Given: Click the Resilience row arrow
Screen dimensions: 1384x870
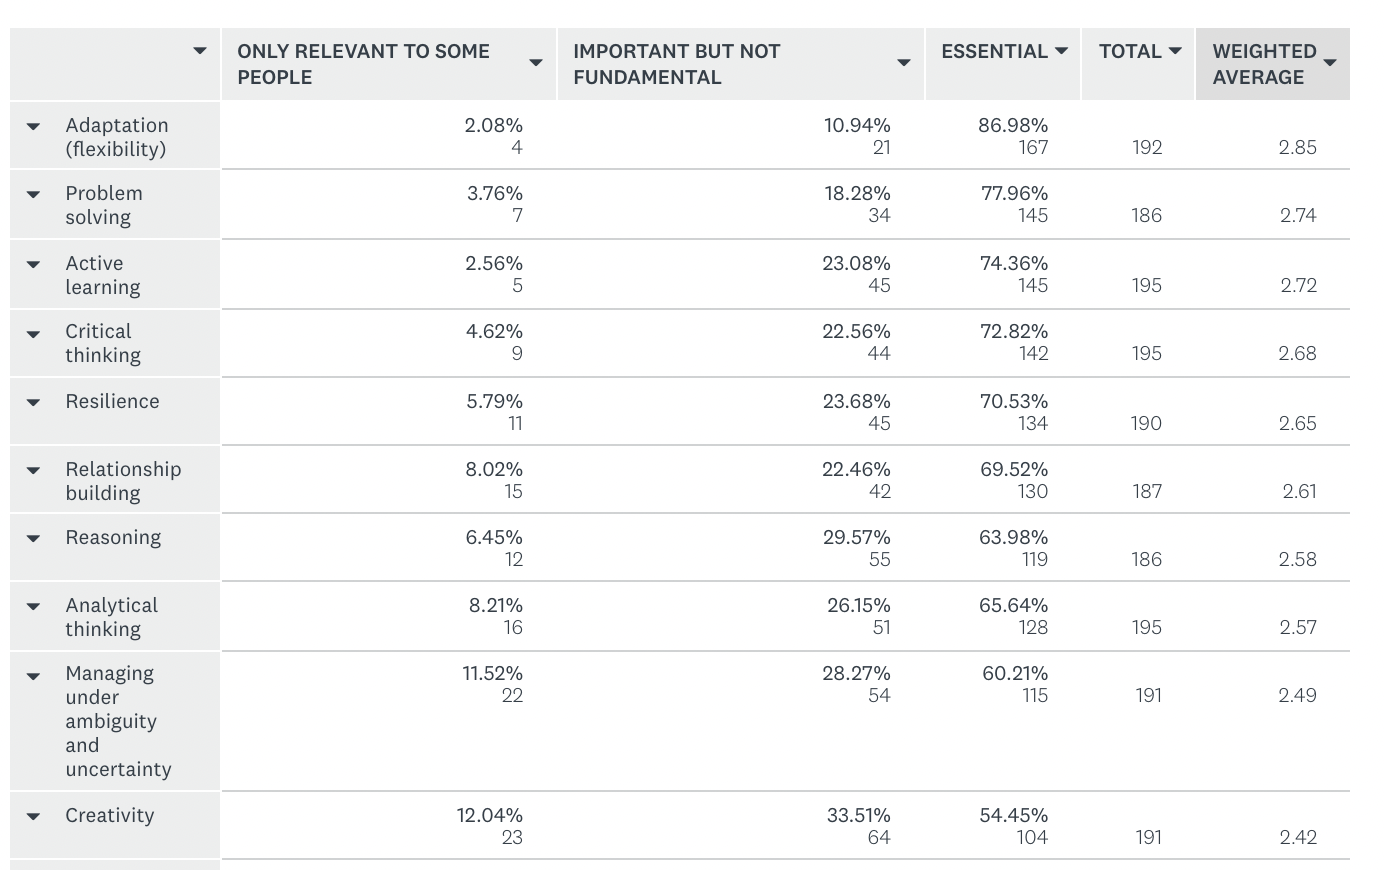Looking at the screenshot, I should click(x=33, y=403).
